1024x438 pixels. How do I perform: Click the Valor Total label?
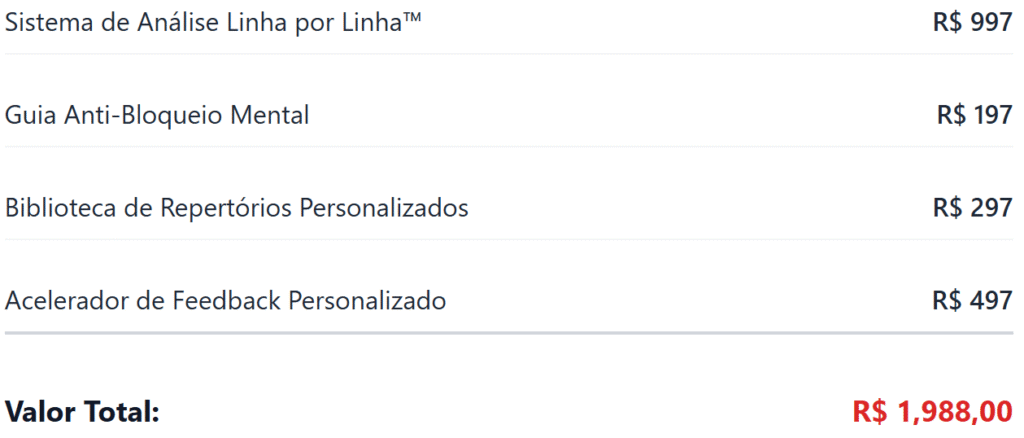tap(82, 411)
